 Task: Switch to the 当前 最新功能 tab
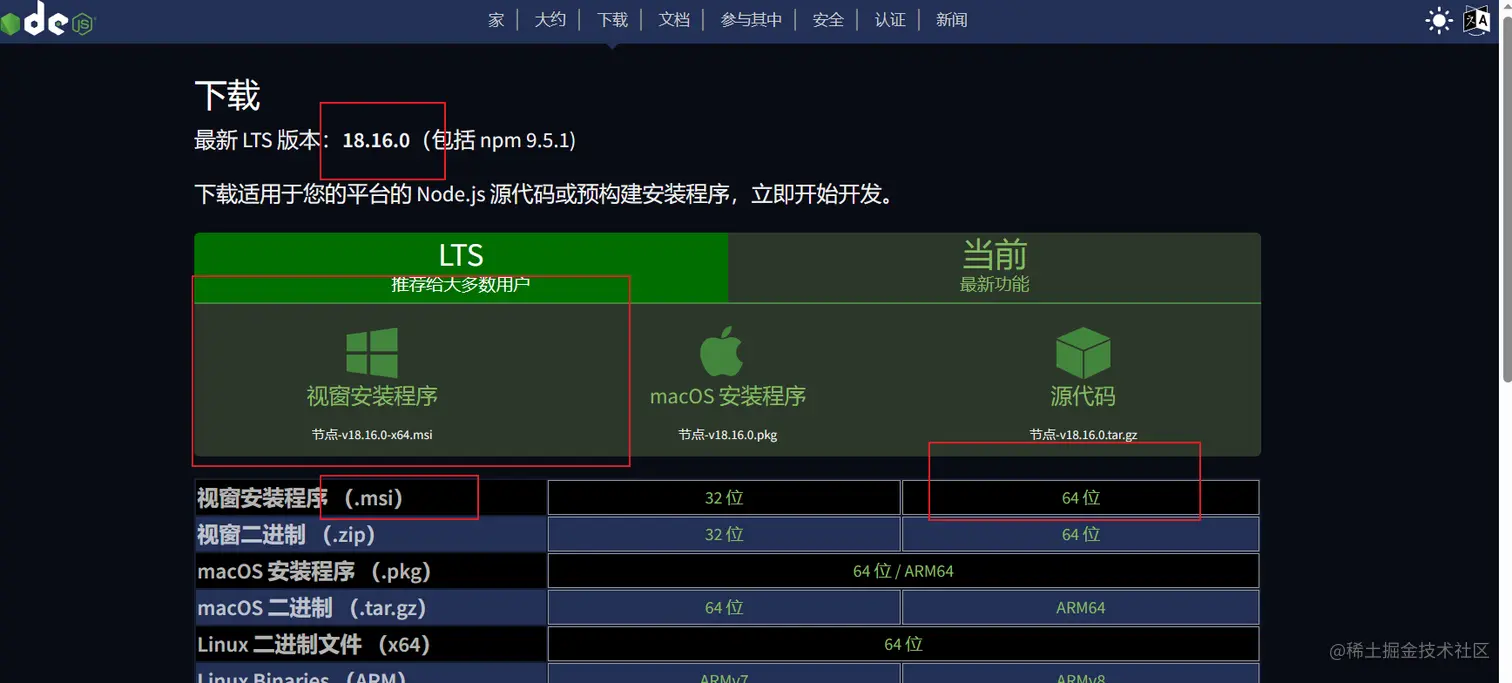(994, 267)
